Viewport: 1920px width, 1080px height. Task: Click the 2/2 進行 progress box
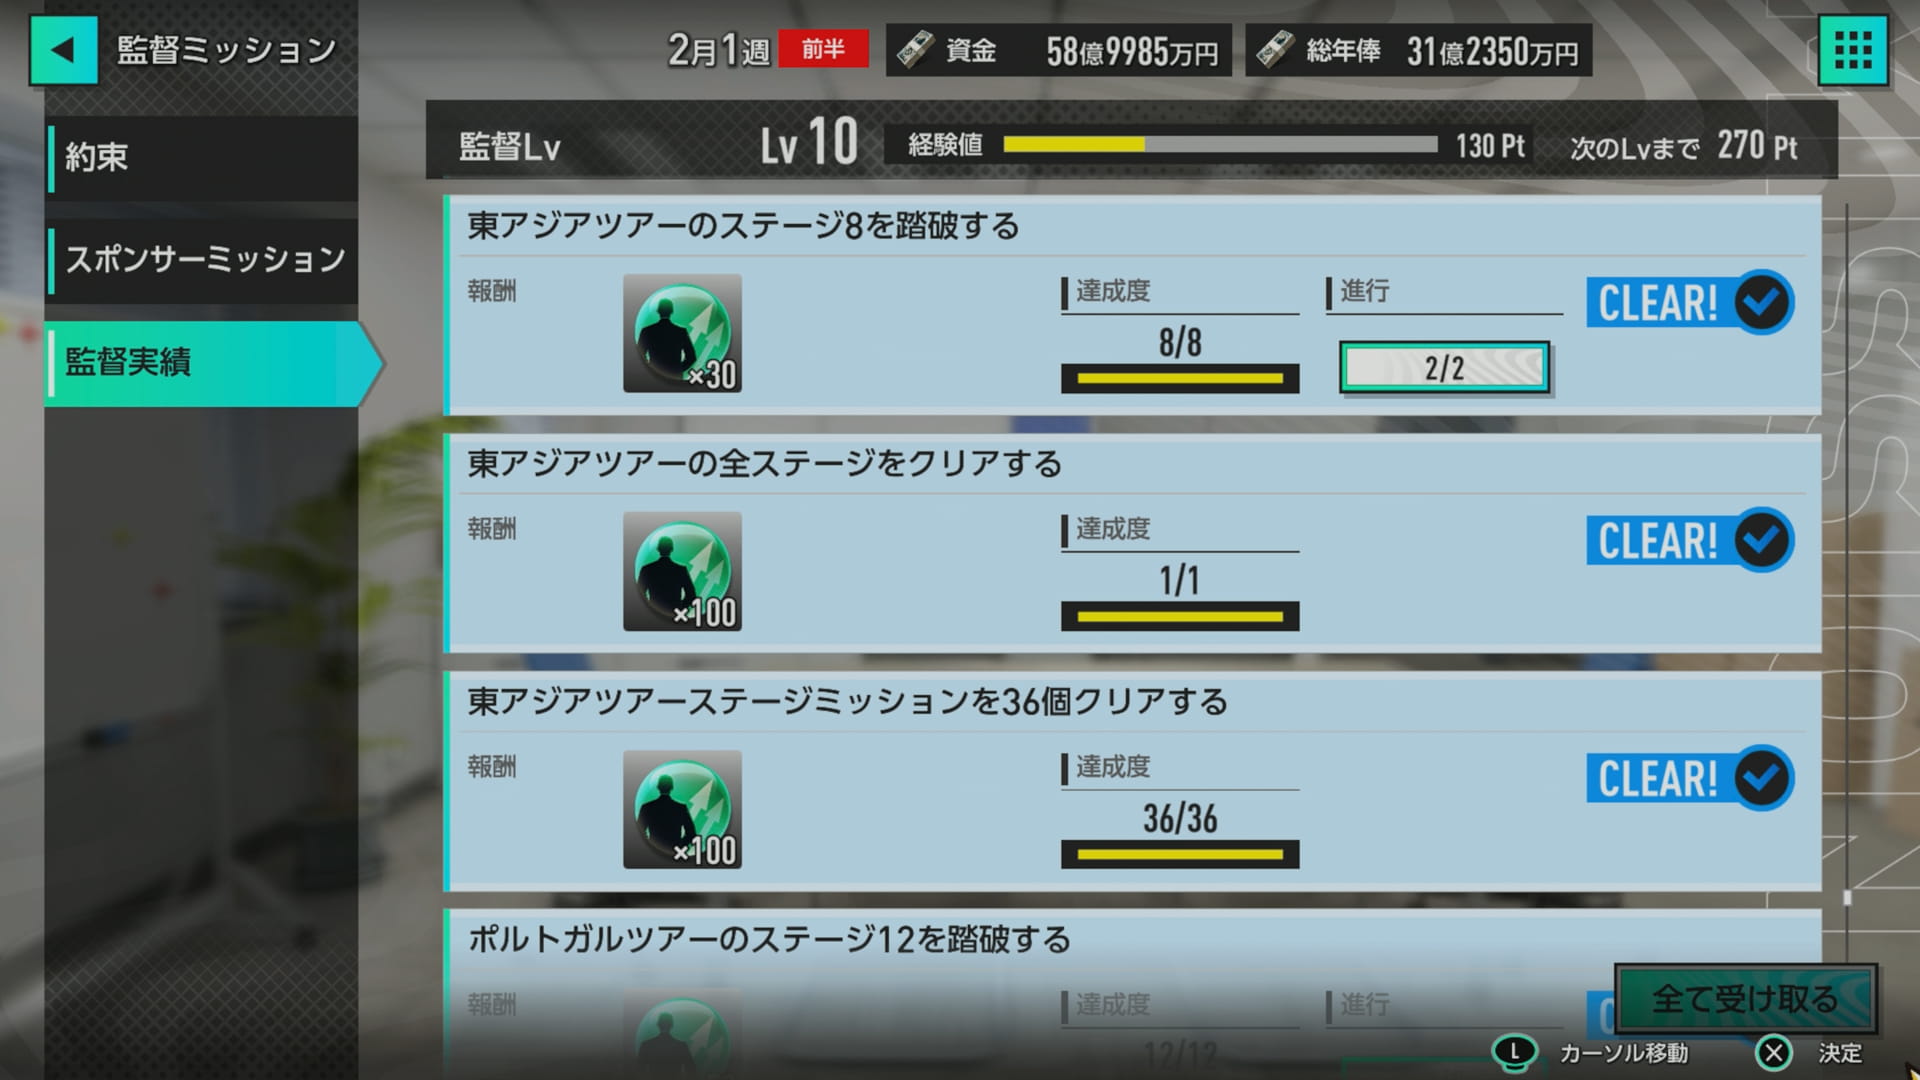pyautogui.click(x=1444, y=368)
